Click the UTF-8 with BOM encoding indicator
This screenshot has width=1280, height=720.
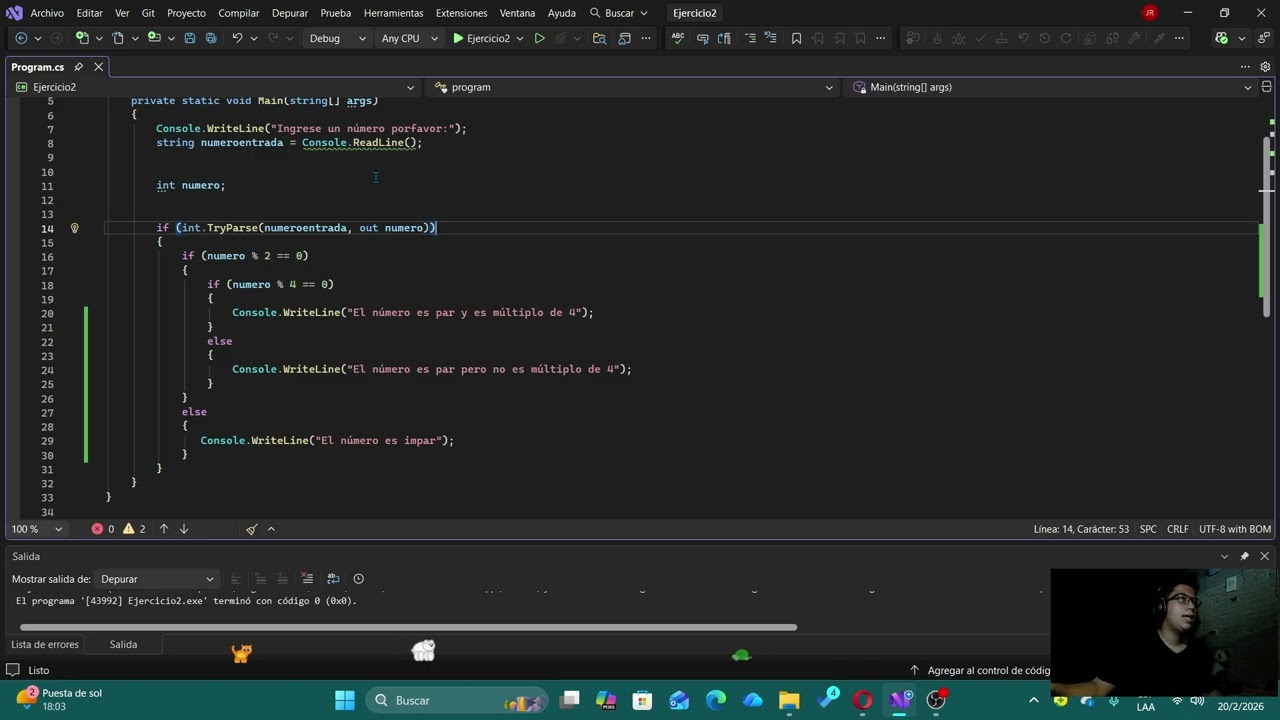pos(1235,529)
